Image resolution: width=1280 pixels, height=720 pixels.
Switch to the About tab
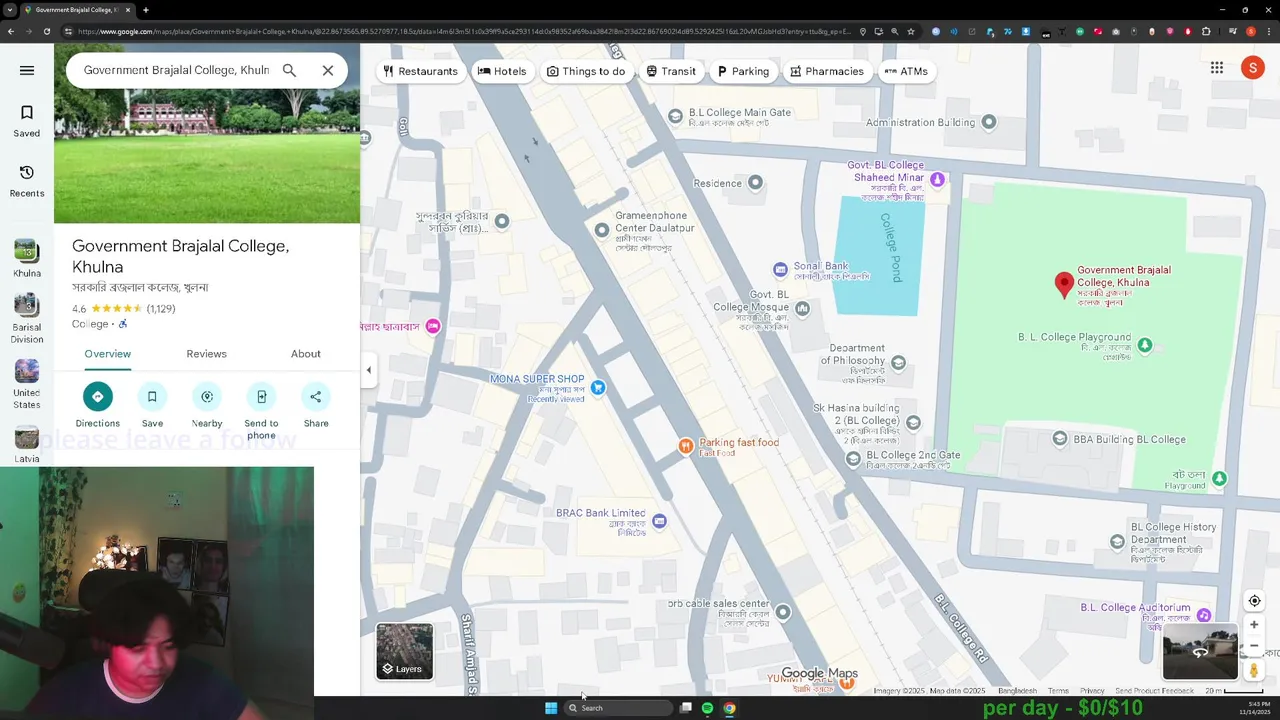306,354
